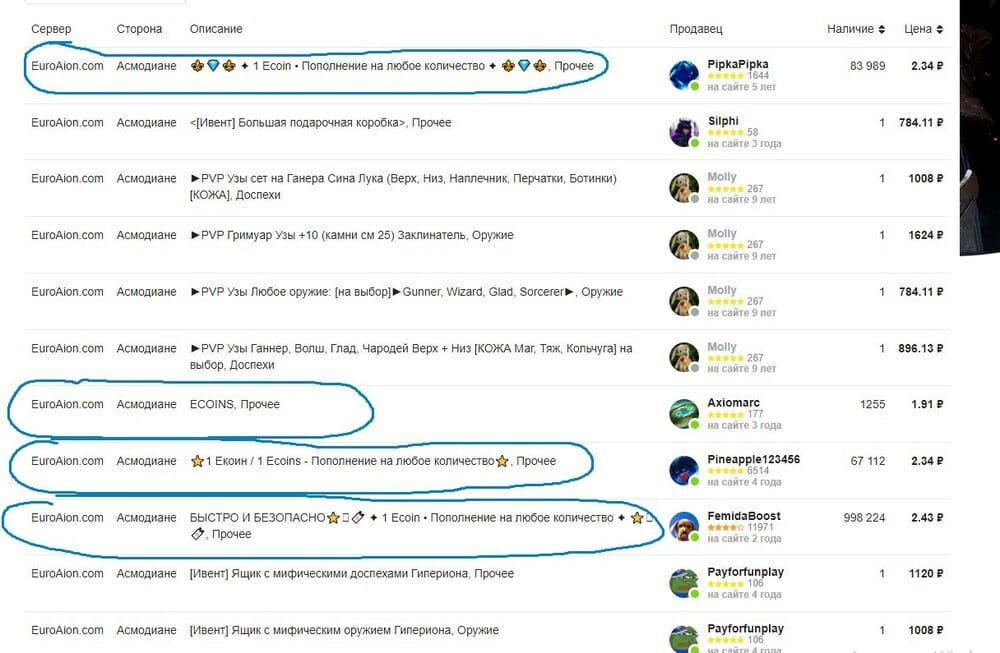Open PipkaPipka seller avatar

pyautogui.click(x=684, y=75)
